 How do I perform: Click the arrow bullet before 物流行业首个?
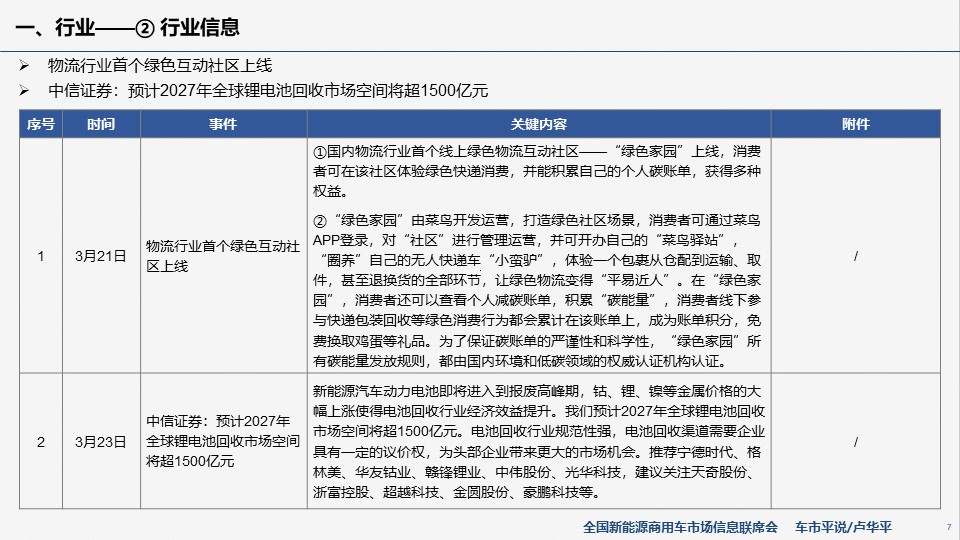(24, 66)
